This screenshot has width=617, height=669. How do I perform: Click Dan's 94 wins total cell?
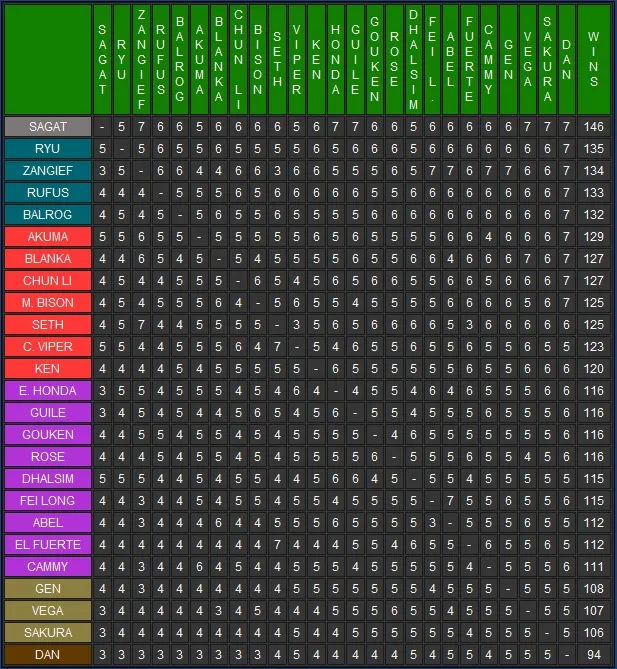(594, 654)
